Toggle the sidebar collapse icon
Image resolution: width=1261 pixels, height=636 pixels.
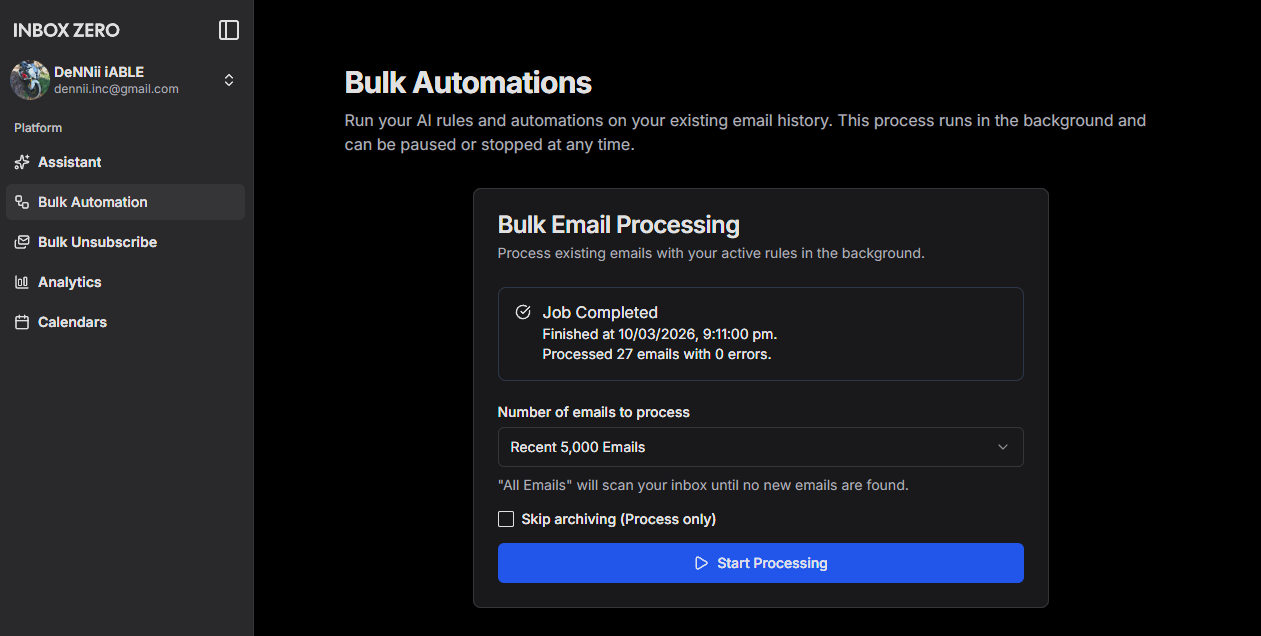229,30
